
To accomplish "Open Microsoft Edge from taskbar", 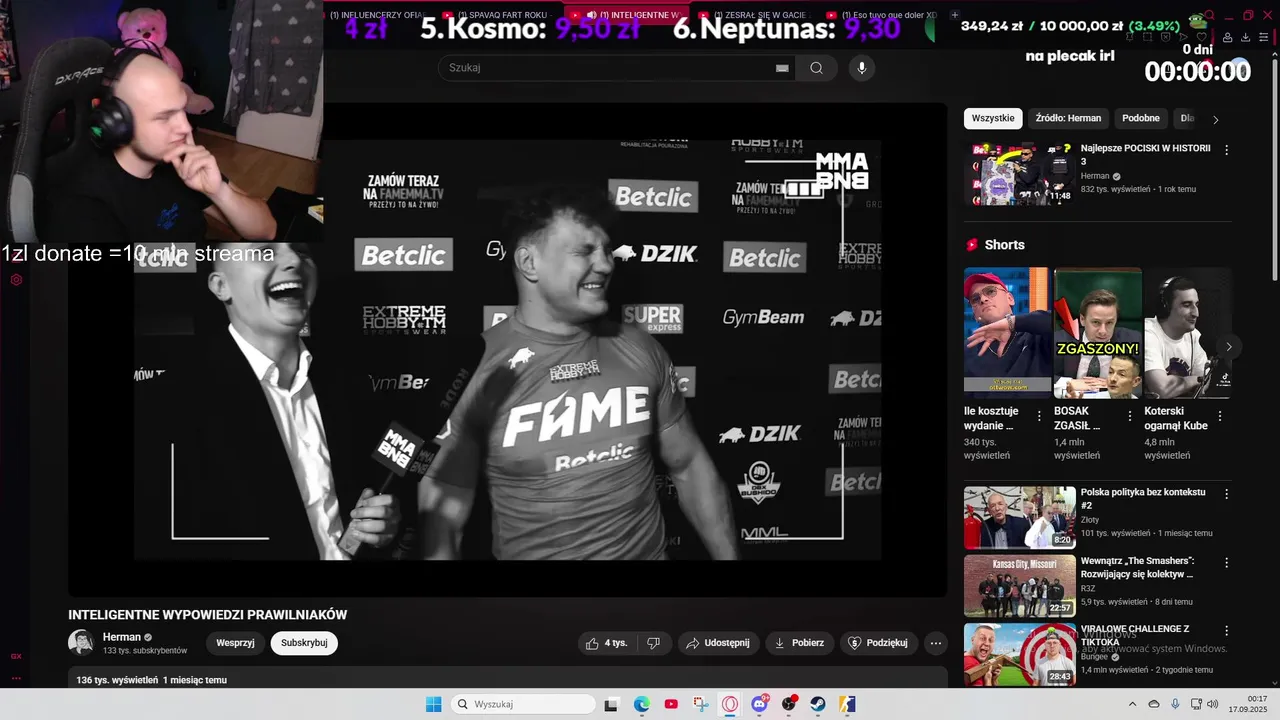I will click(x=641, y=704).
